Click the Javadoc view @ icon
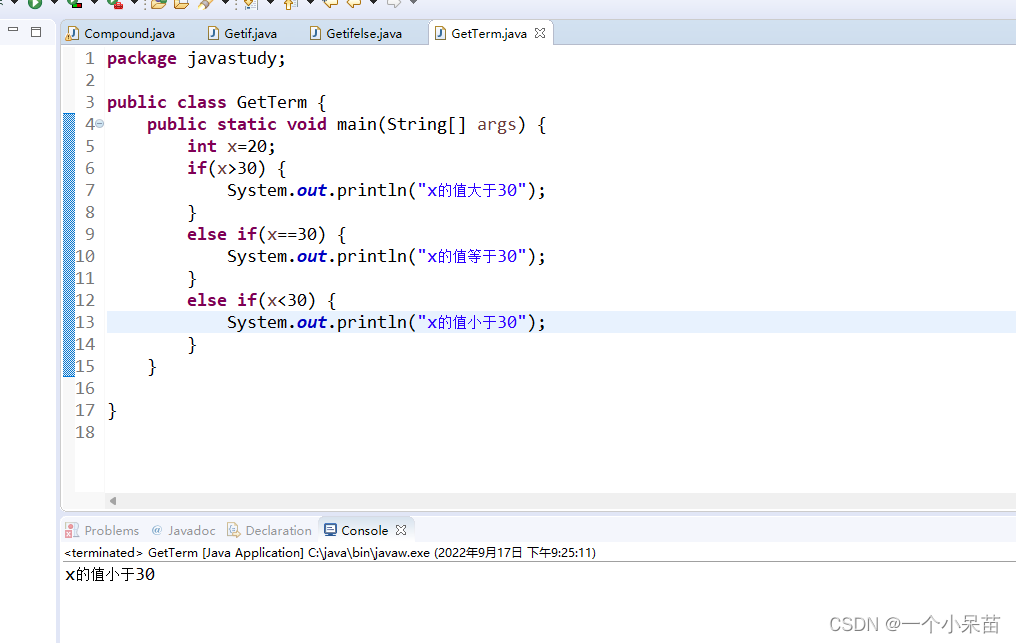Viewport: 1016px width, 643px height. [x=157, y=530]
